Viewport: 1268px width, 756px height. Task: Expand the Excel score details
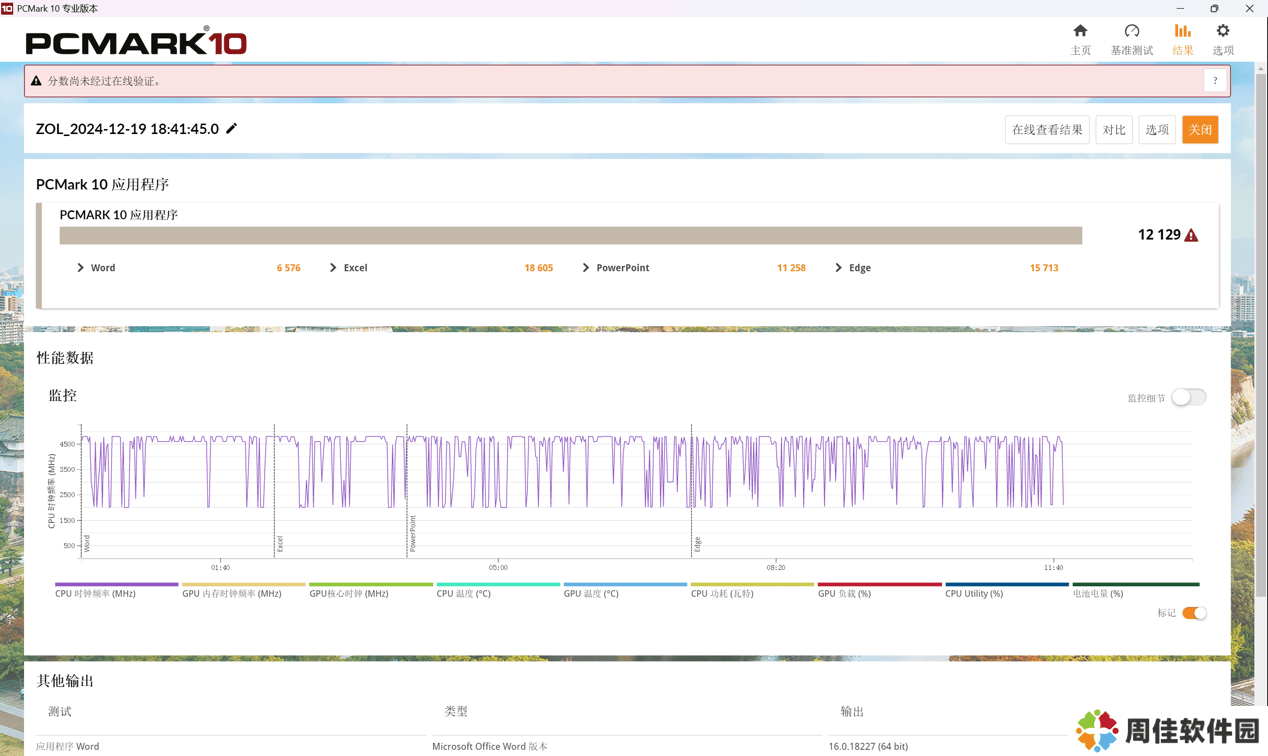(x=333, y=268)
